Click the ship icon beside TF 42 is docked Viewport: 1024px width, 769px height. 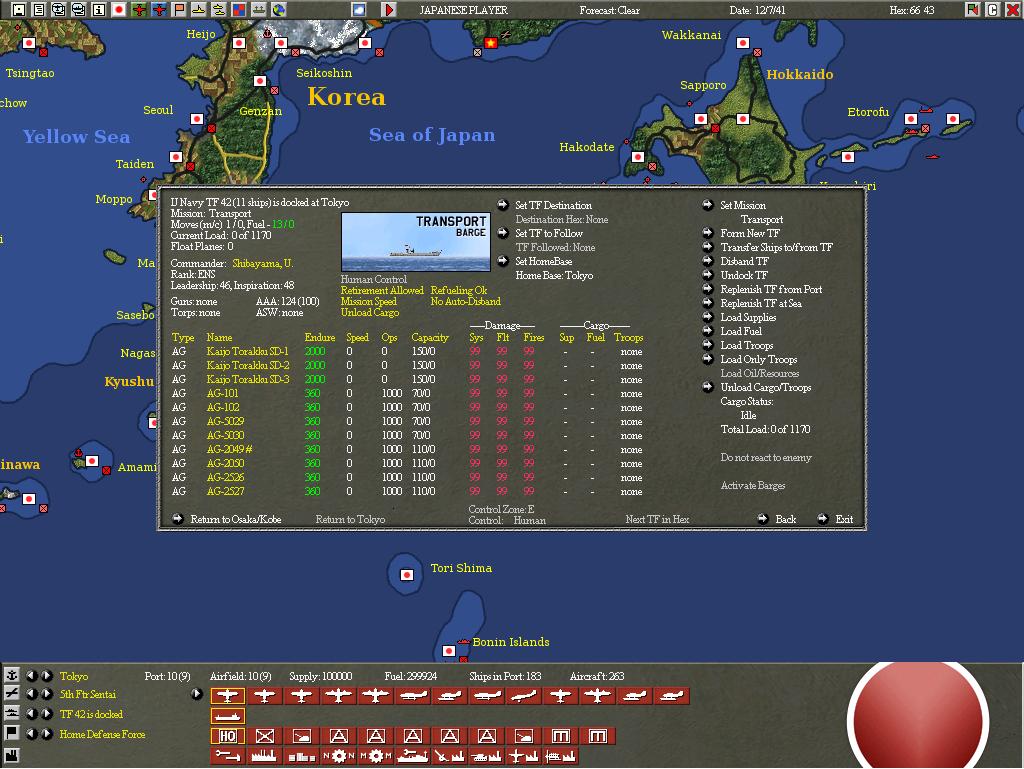tap(12, 714)
